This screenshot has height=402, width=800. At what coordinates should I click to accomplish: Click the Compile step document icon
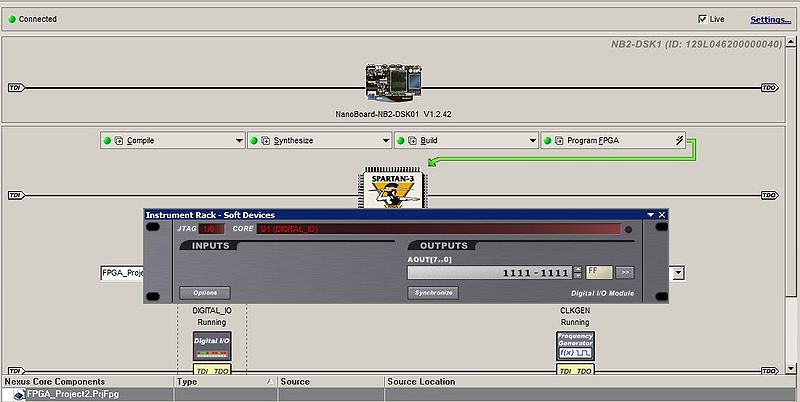(x=120, y=141)
